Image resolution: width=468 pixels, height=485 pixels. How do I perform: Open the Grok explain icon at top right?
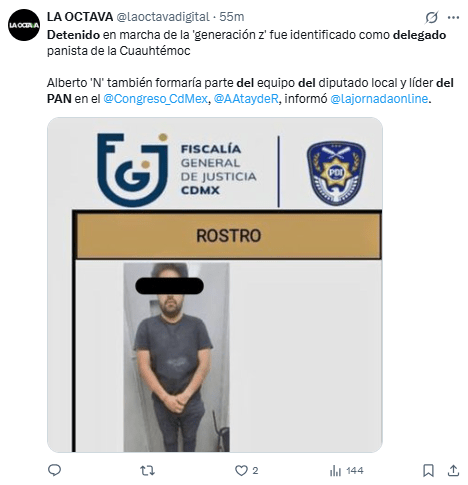432,17
